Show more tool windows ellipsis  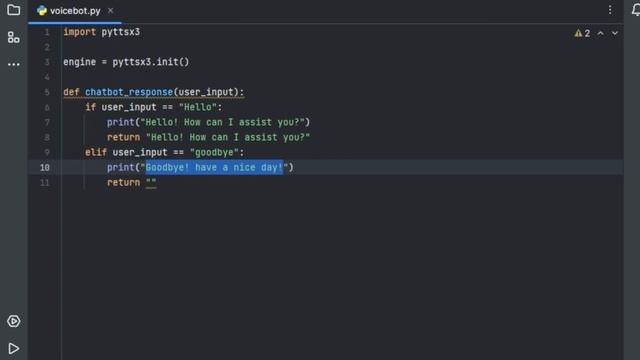[x=13, y=64]
